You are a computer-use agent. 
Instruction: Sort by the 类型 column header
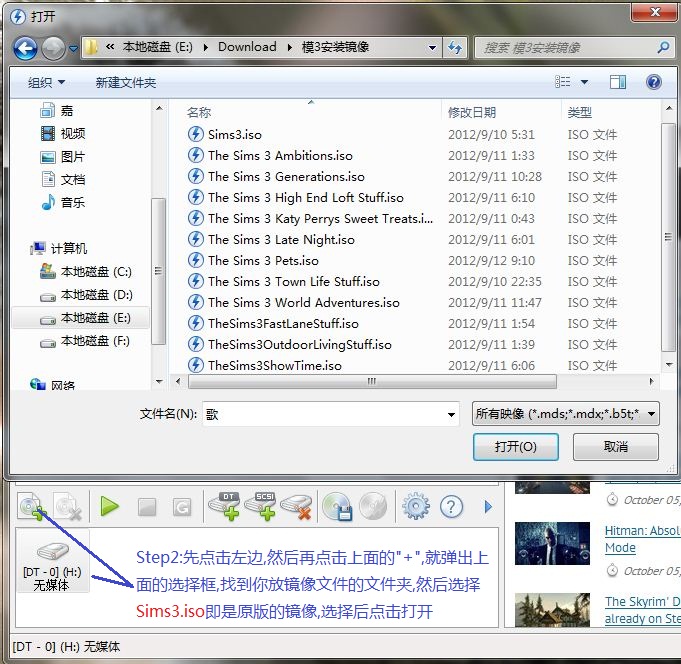point(579,112)
